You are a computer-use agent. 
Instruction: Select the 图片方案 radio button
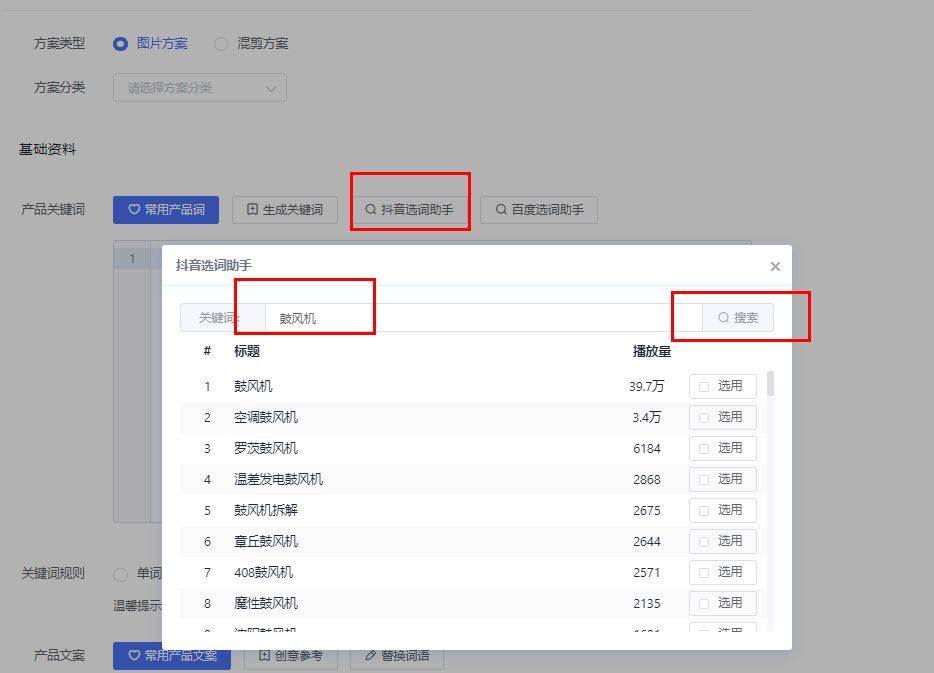pyautogui.click(x=120, y=44)
